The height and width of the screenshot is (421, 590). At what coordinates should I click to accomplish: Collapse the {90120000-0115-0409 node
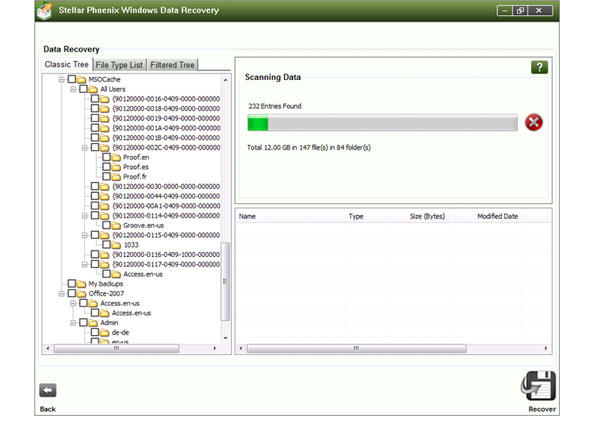pyautogui.click(x=85, y=235)
